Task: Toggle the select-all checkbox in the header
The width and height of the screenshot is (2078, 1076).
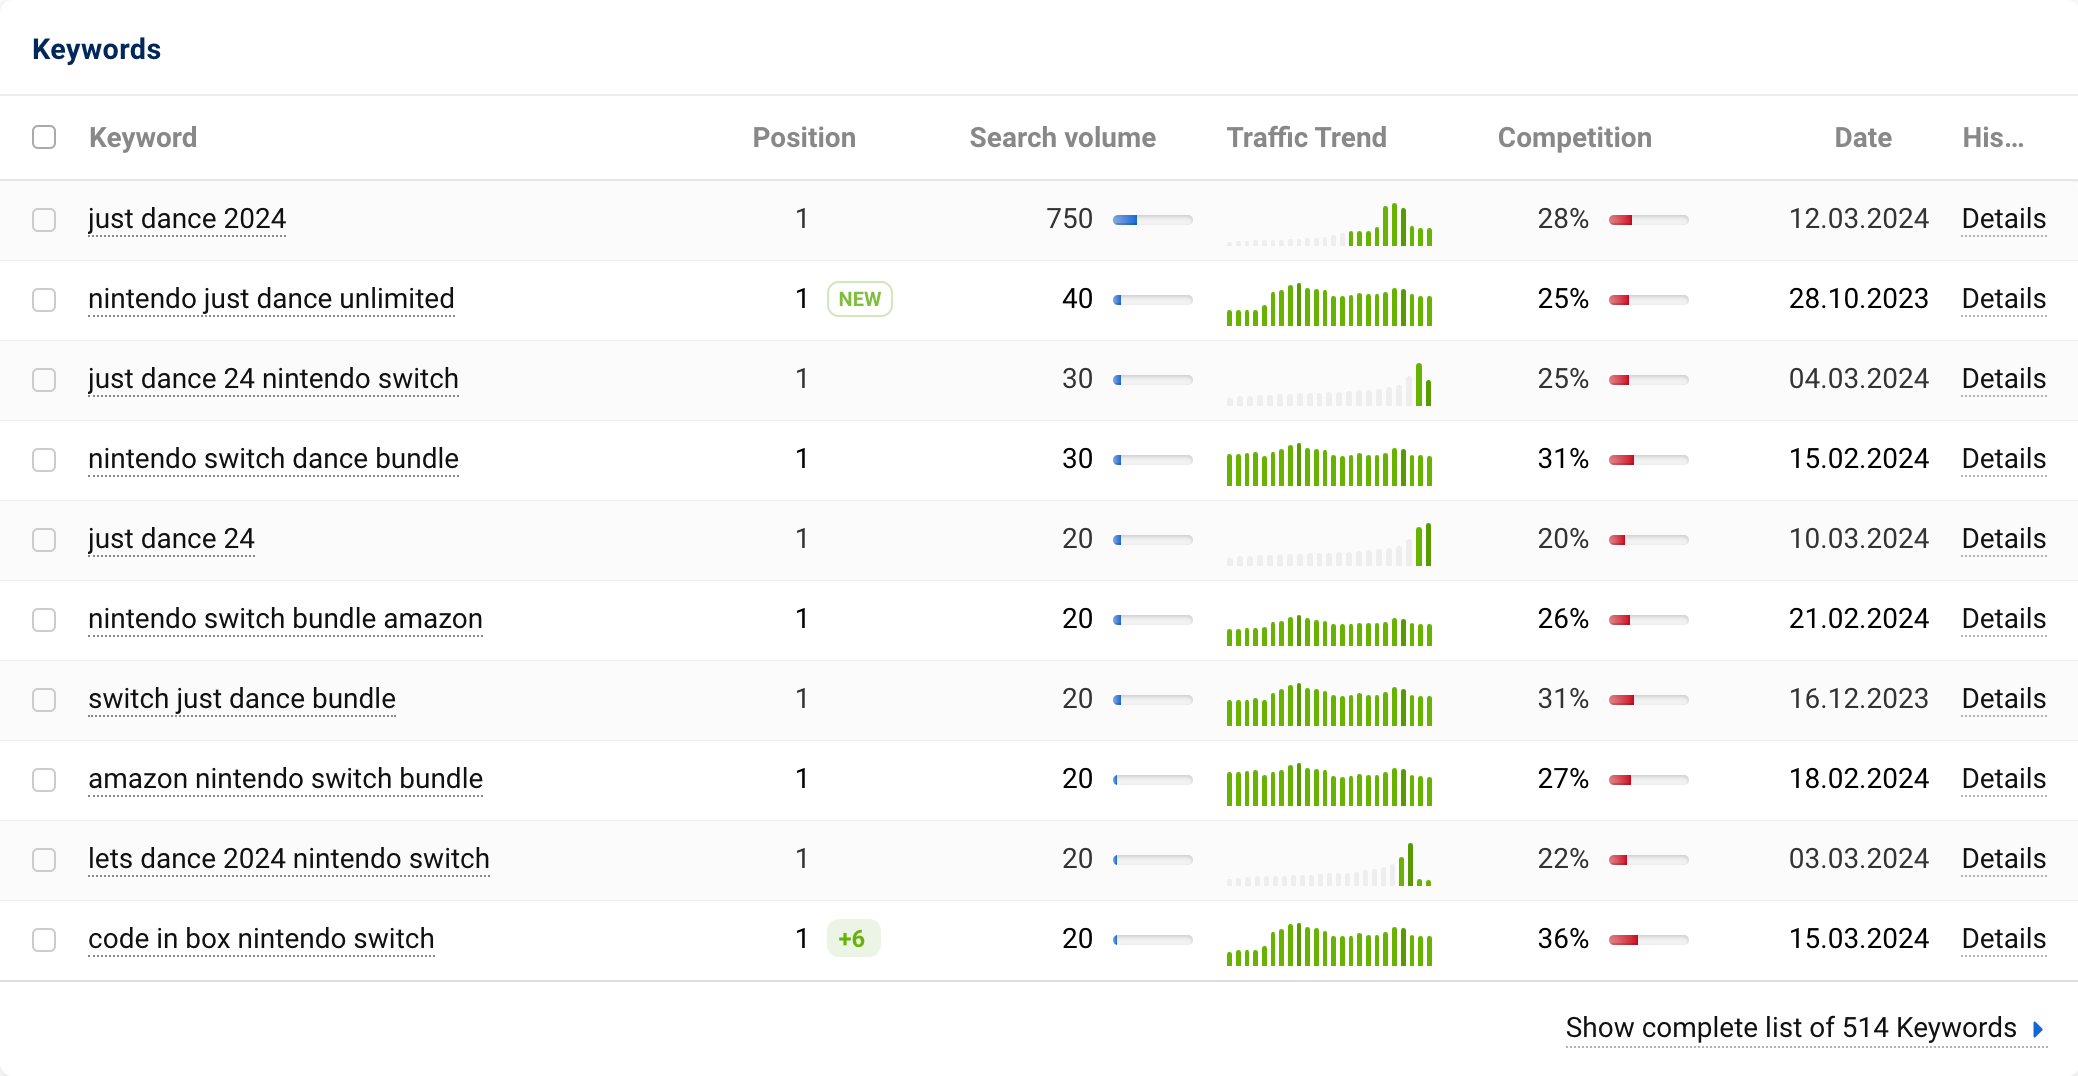Action: pyautogui.click(x=44, y=137)
